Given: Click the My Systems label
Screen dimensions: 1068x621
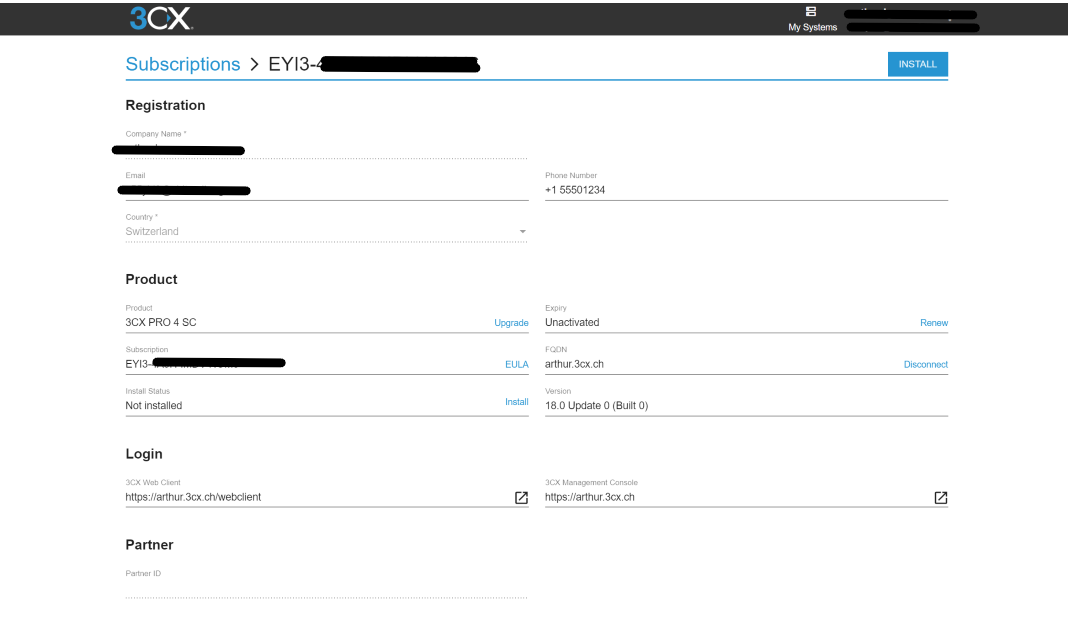Looking at the screenshot, I should click(x=813, y=27).
